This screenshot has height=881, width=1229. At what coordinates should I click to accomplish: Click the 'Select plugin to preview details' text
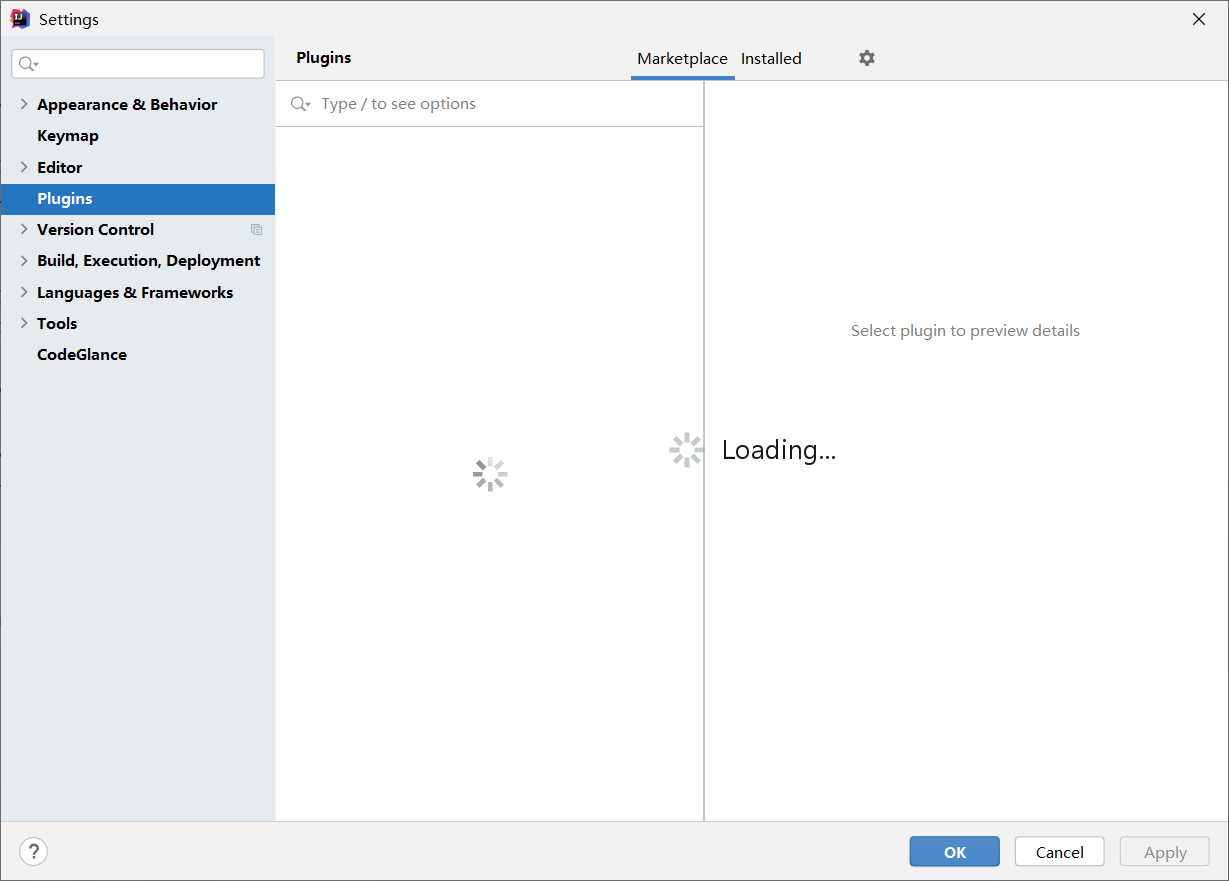965,331
